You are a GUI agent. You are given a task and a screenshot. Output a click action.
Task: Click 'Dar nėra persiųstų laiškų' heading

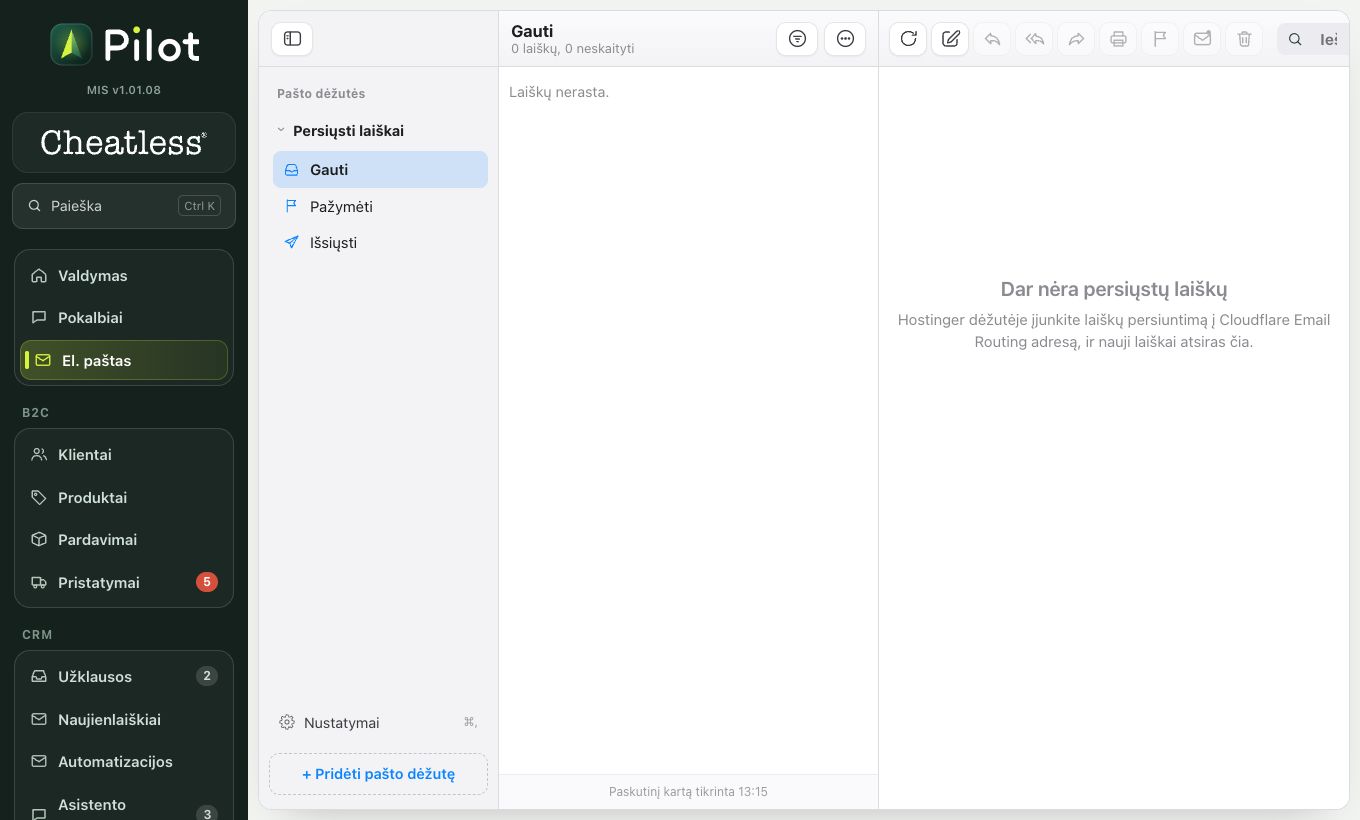click(1114, 290)
